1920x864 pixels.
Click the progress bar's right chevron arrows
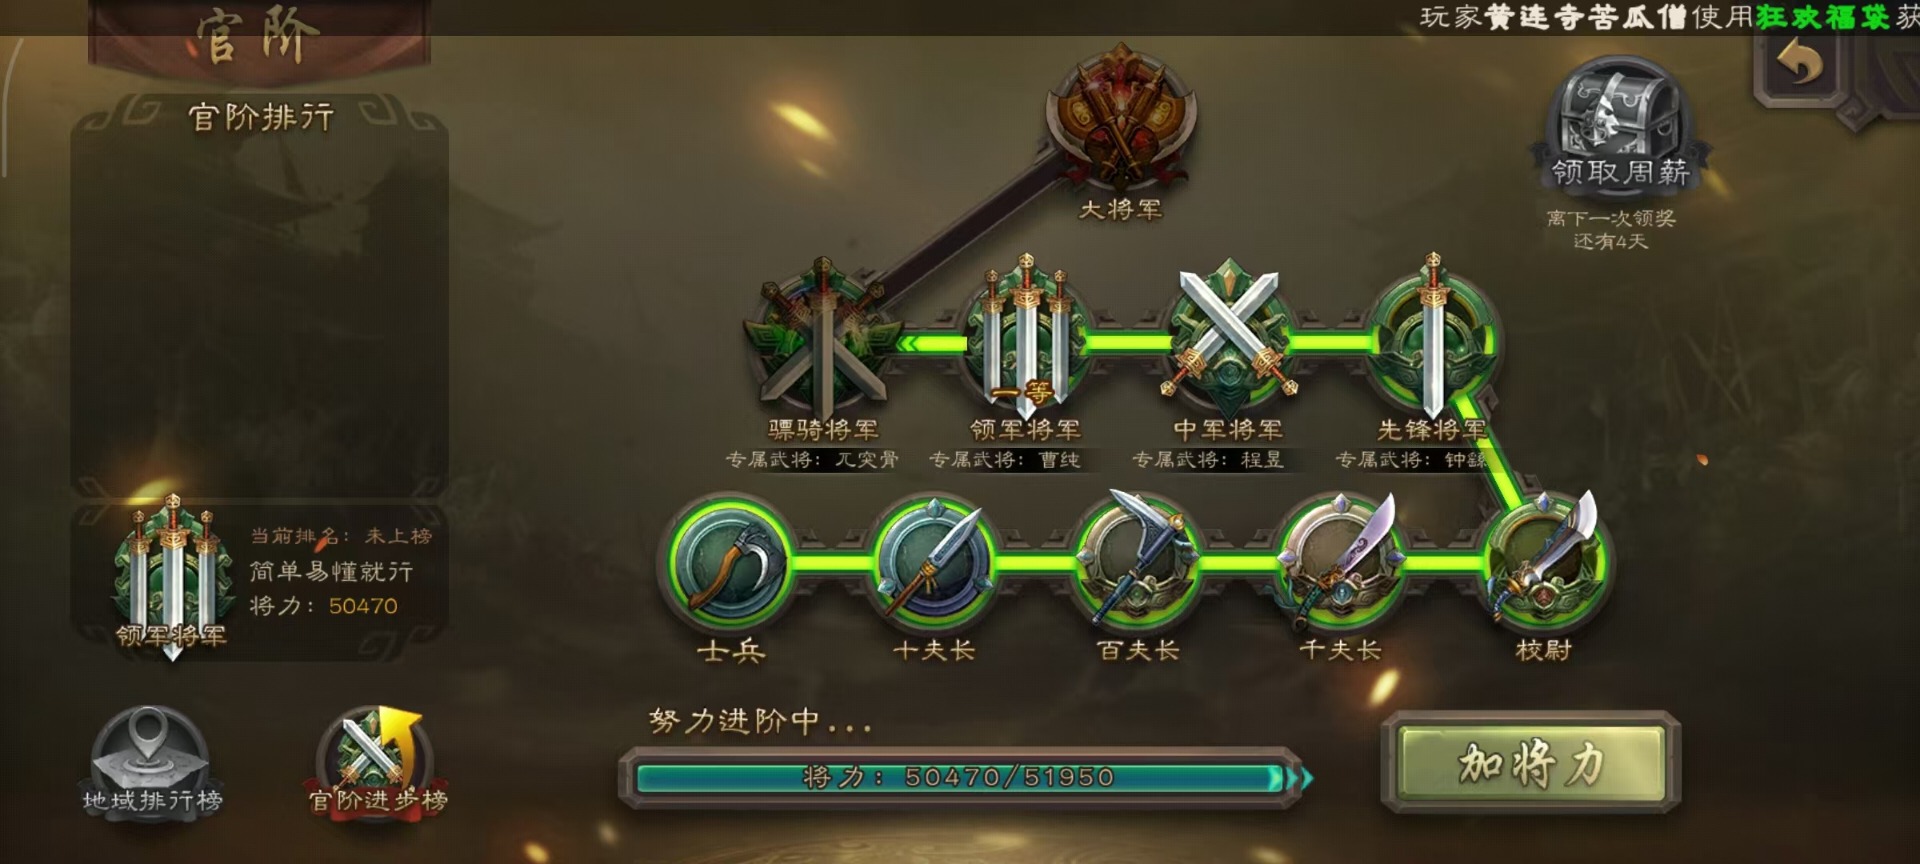[1299, 778]
